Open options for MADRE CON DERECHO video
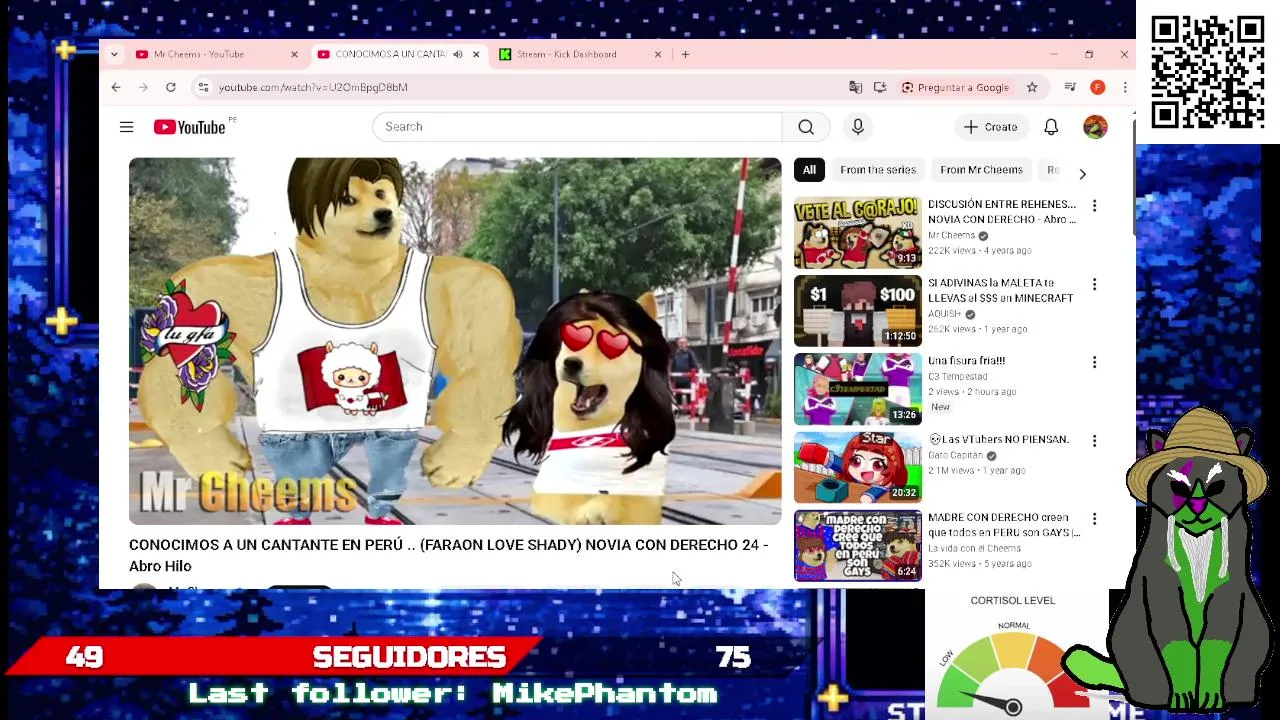Viewport: 1280px width, 720px height. pyautogui.click(x=1094, y=519)
